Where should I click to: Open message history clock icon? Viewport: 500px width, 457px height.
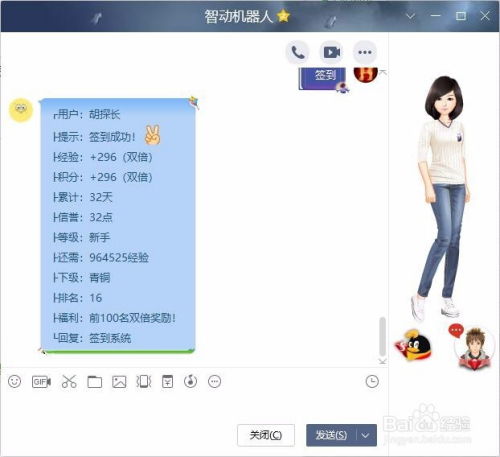(372, 381)
